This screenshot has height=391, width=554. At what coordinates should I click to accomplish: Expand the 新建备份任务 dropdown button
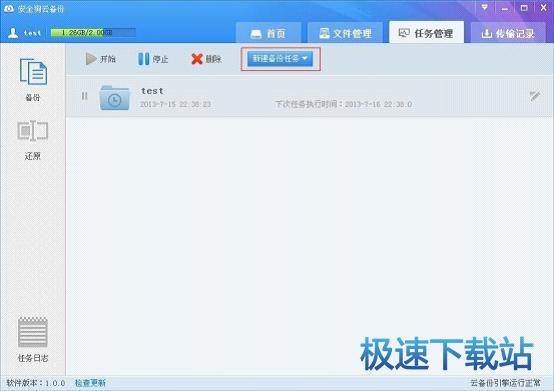[x=280, y=59]
